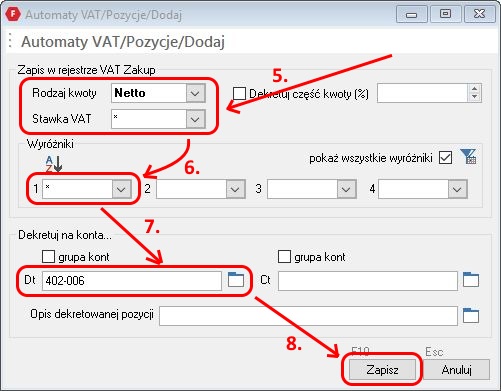Click the Rodzaj kwoty label
Image resolution: width=501 pixels, height=391 pixels.
[x=64, y=93]
